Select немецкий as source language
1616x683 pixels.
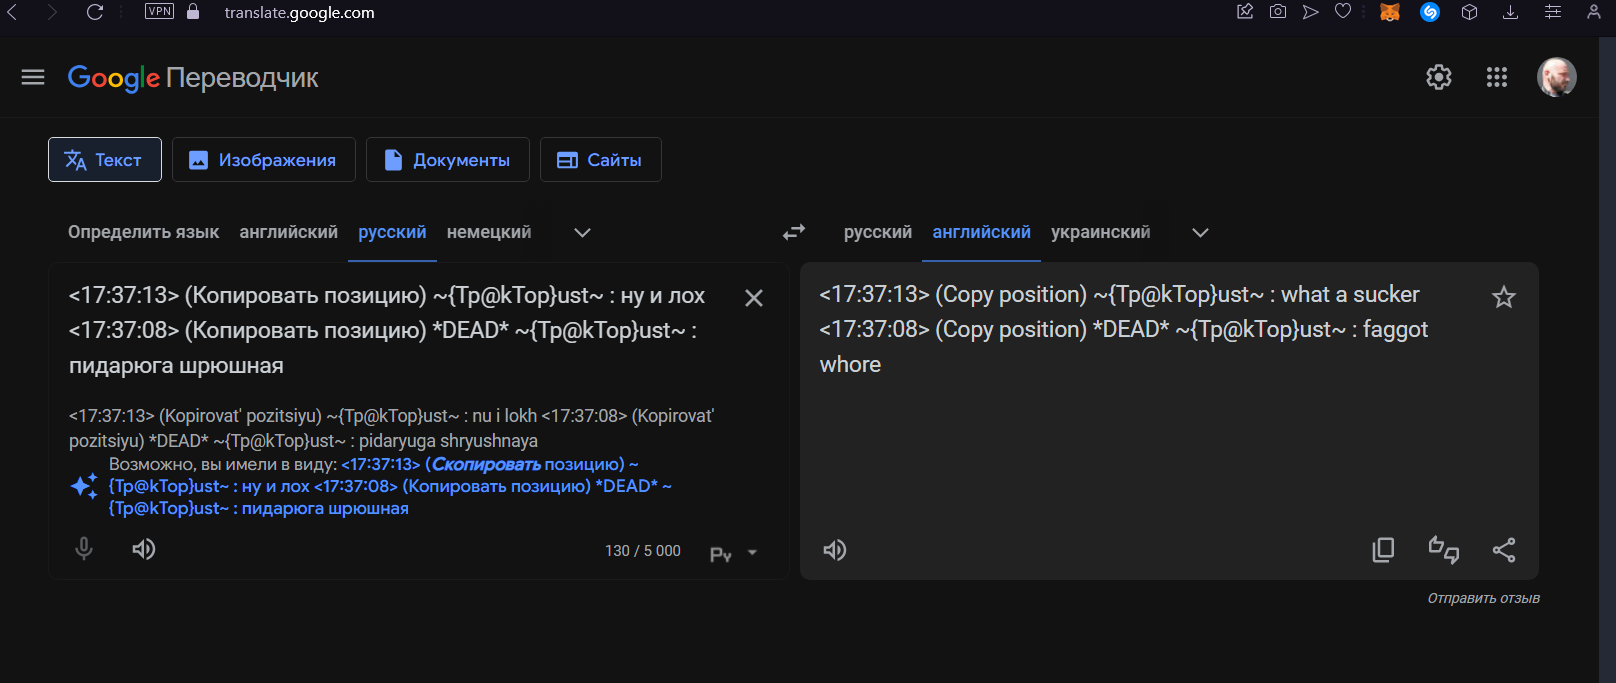click(x=488, y=232)
